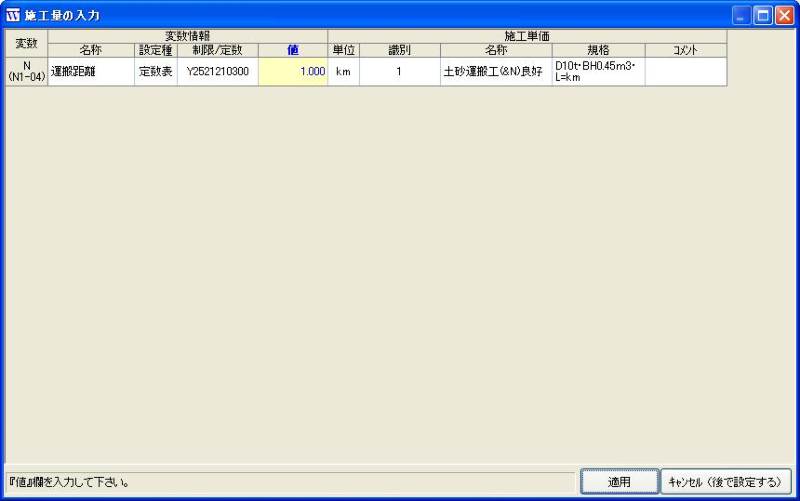Select the N (N1-04) variable row header
The image size is (800, 501).
click(26, 72)
